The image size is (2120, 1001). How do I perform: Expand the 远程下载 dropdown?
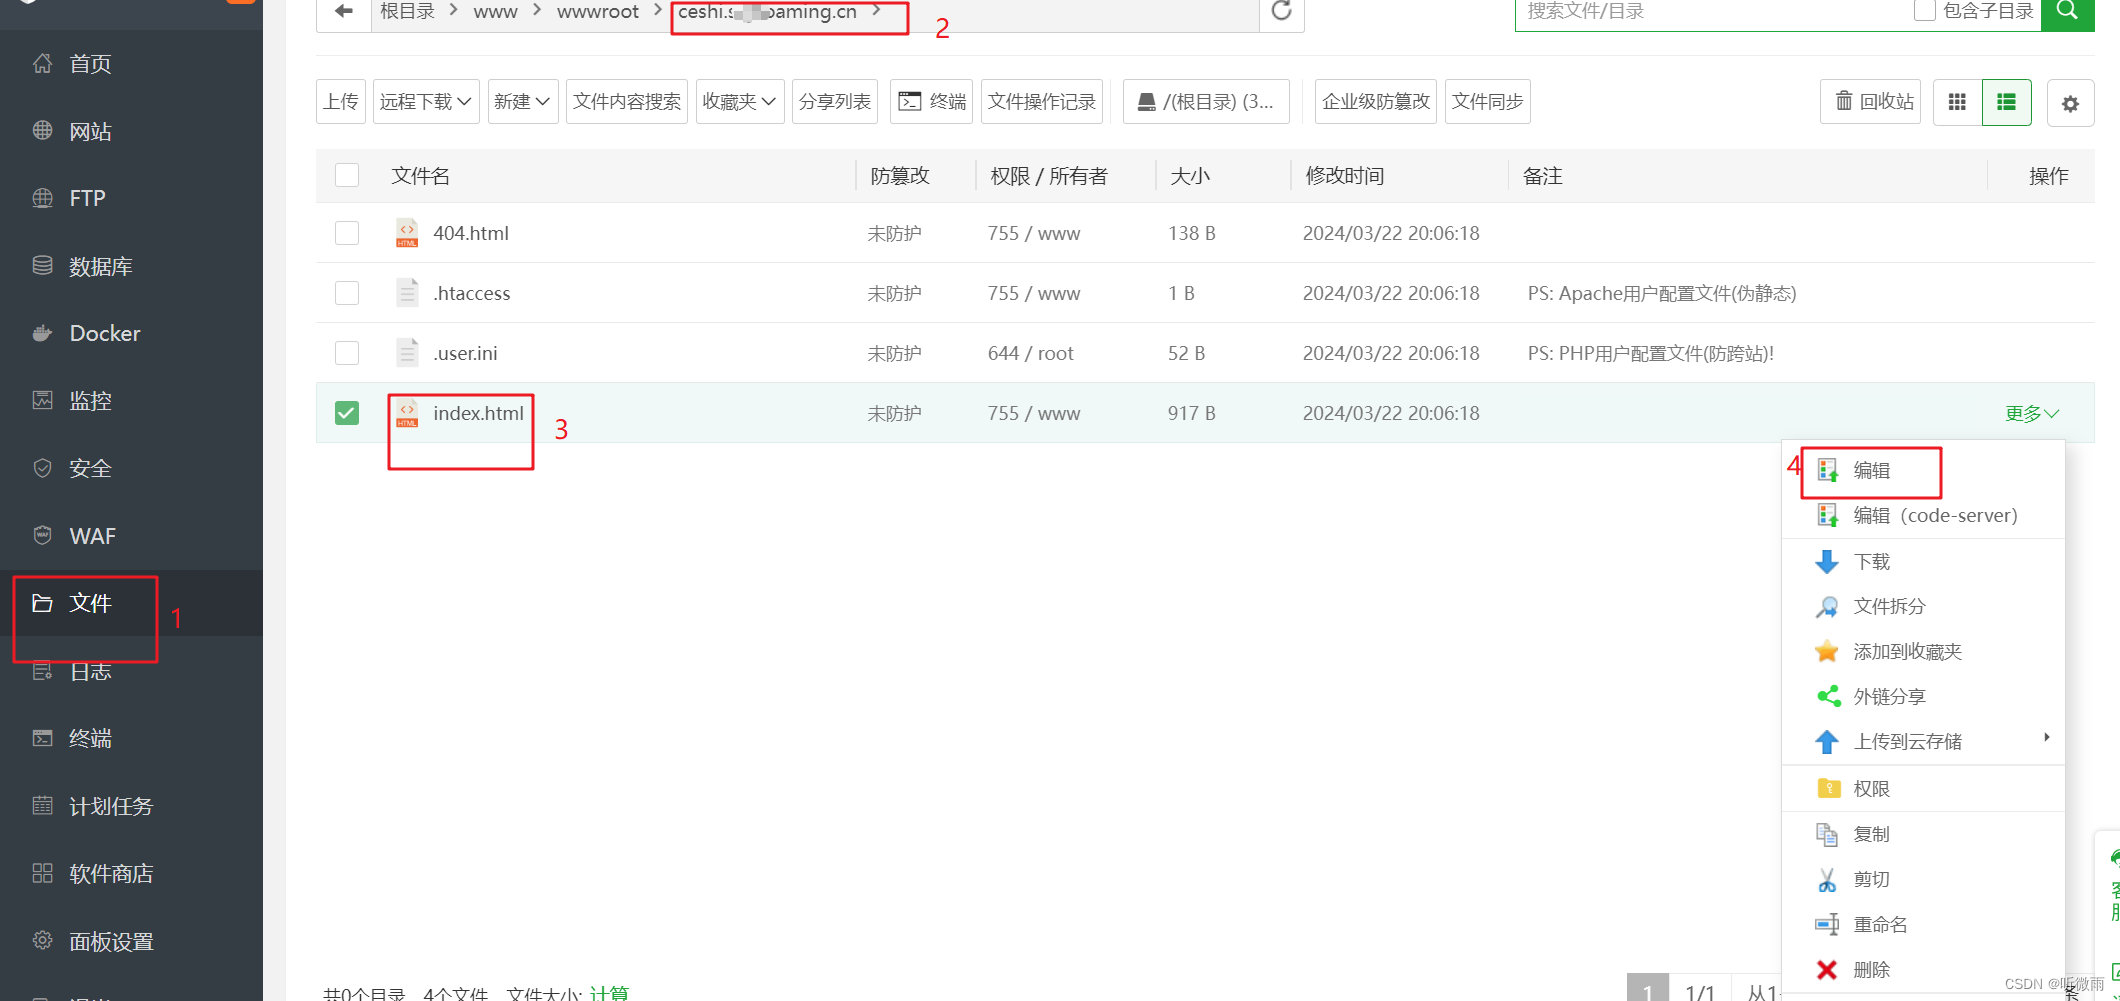point(426,102)
